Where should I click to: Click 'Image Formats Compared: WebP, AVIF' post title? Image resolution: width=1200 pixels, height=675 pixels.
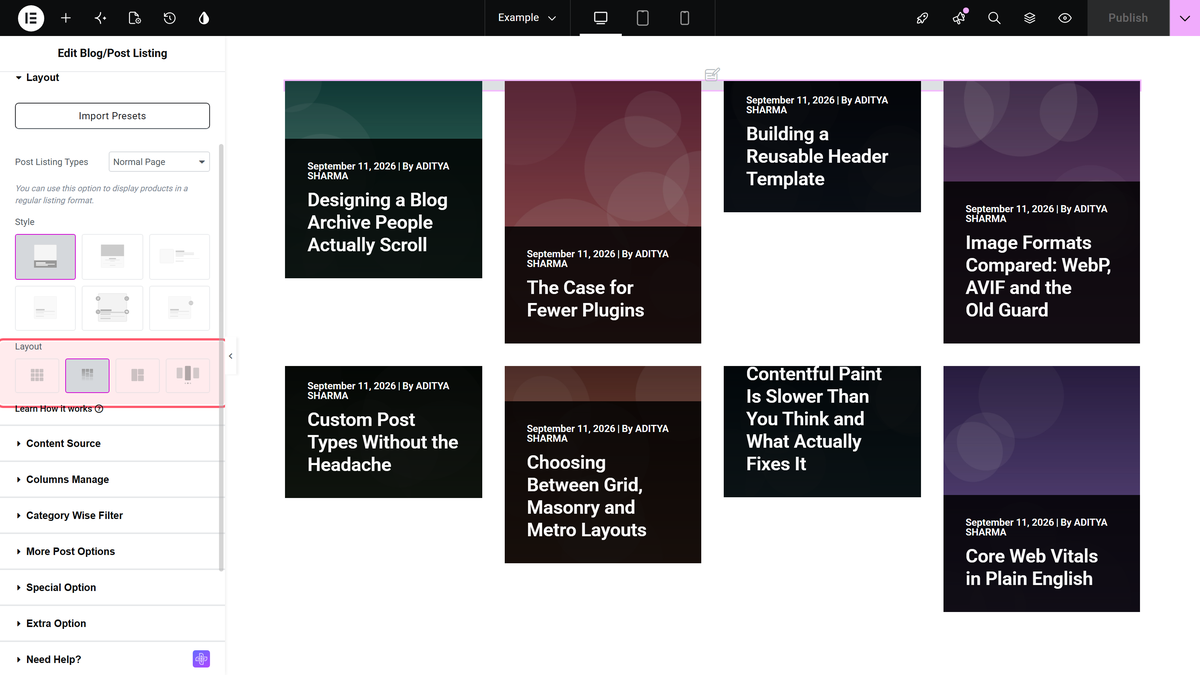tap(1038, 276)
